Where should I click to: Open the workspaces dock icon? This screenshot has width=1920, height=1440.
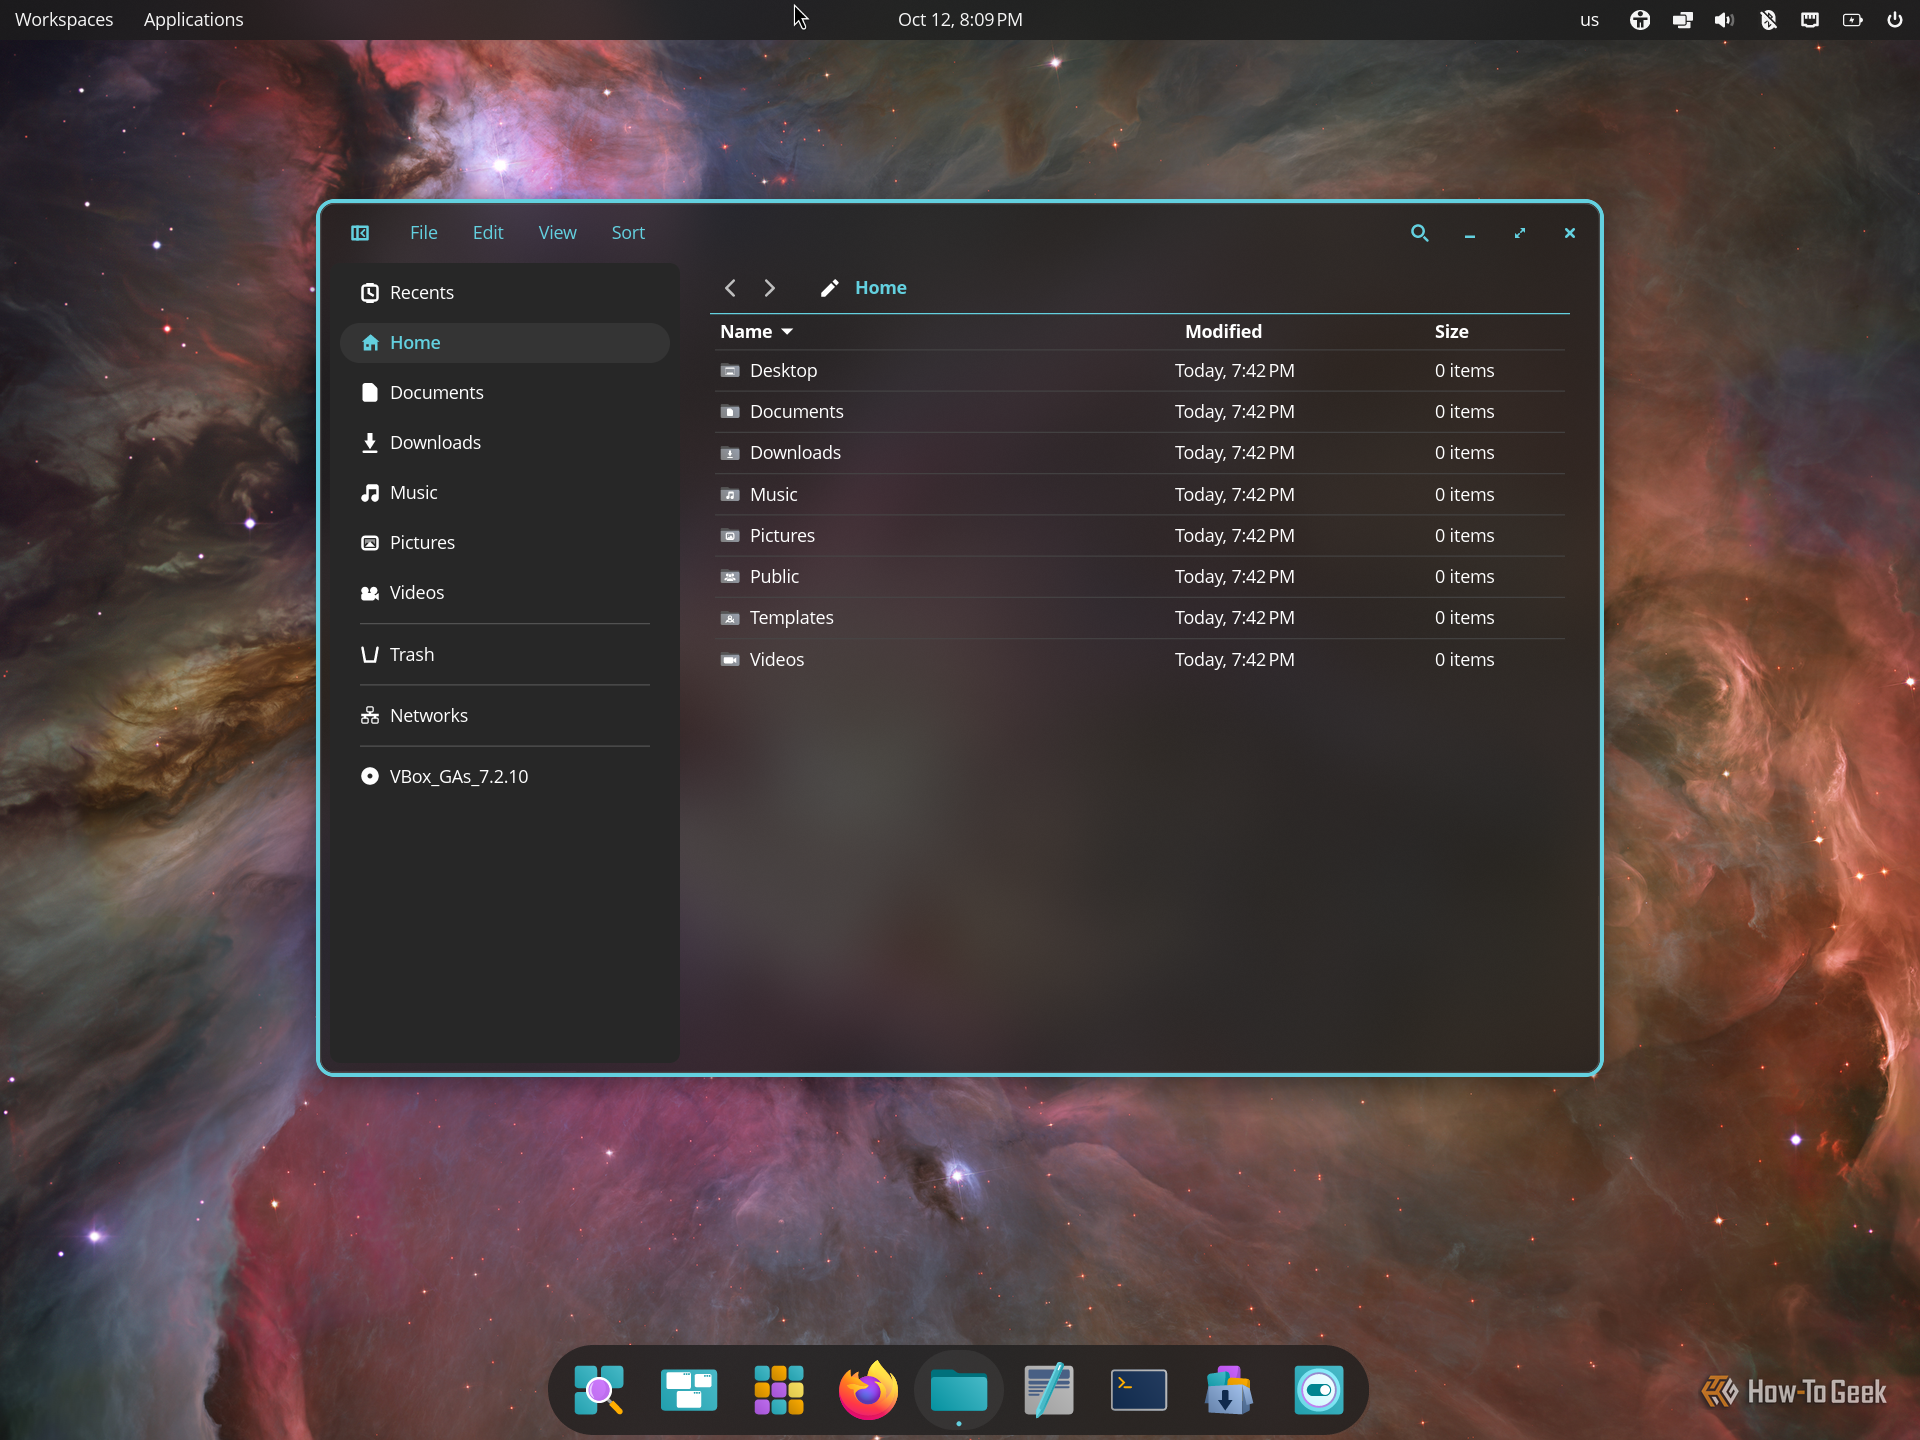click(689, 1390)
